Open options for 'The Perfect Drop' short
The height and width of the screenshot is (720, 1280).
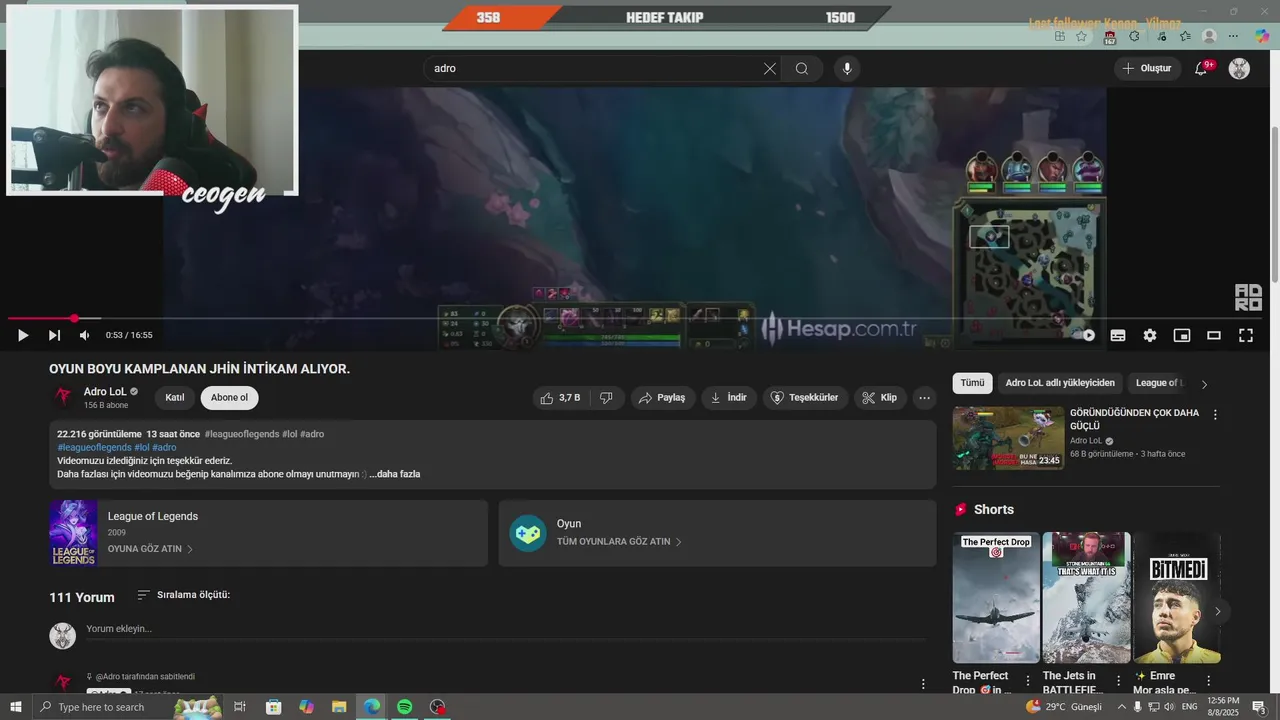1027,681
